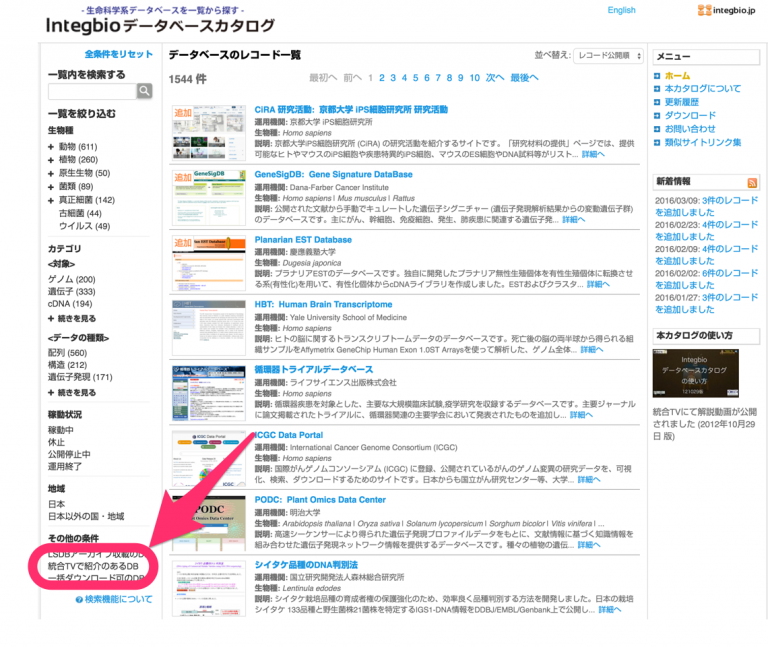Jump to the last page with 最後へ
Image resolution: width=768 pixels, height=647 pixels.
click(x=524, y=78)
